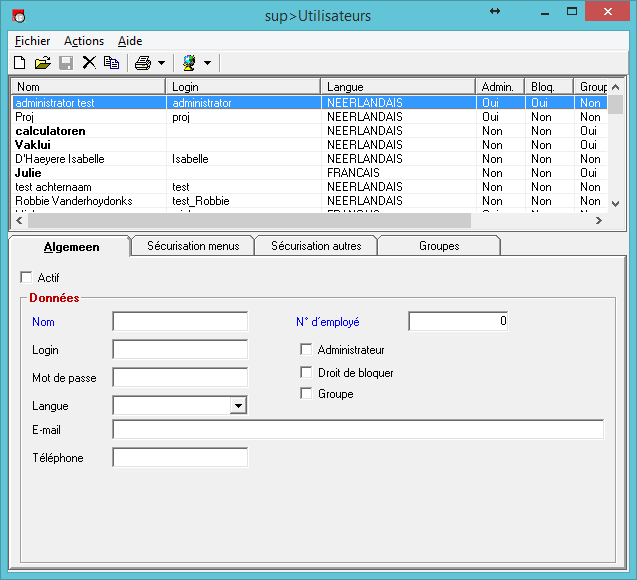Click the Copy icon in toolbar
The image size is (637, 580).
pos(111,63)
